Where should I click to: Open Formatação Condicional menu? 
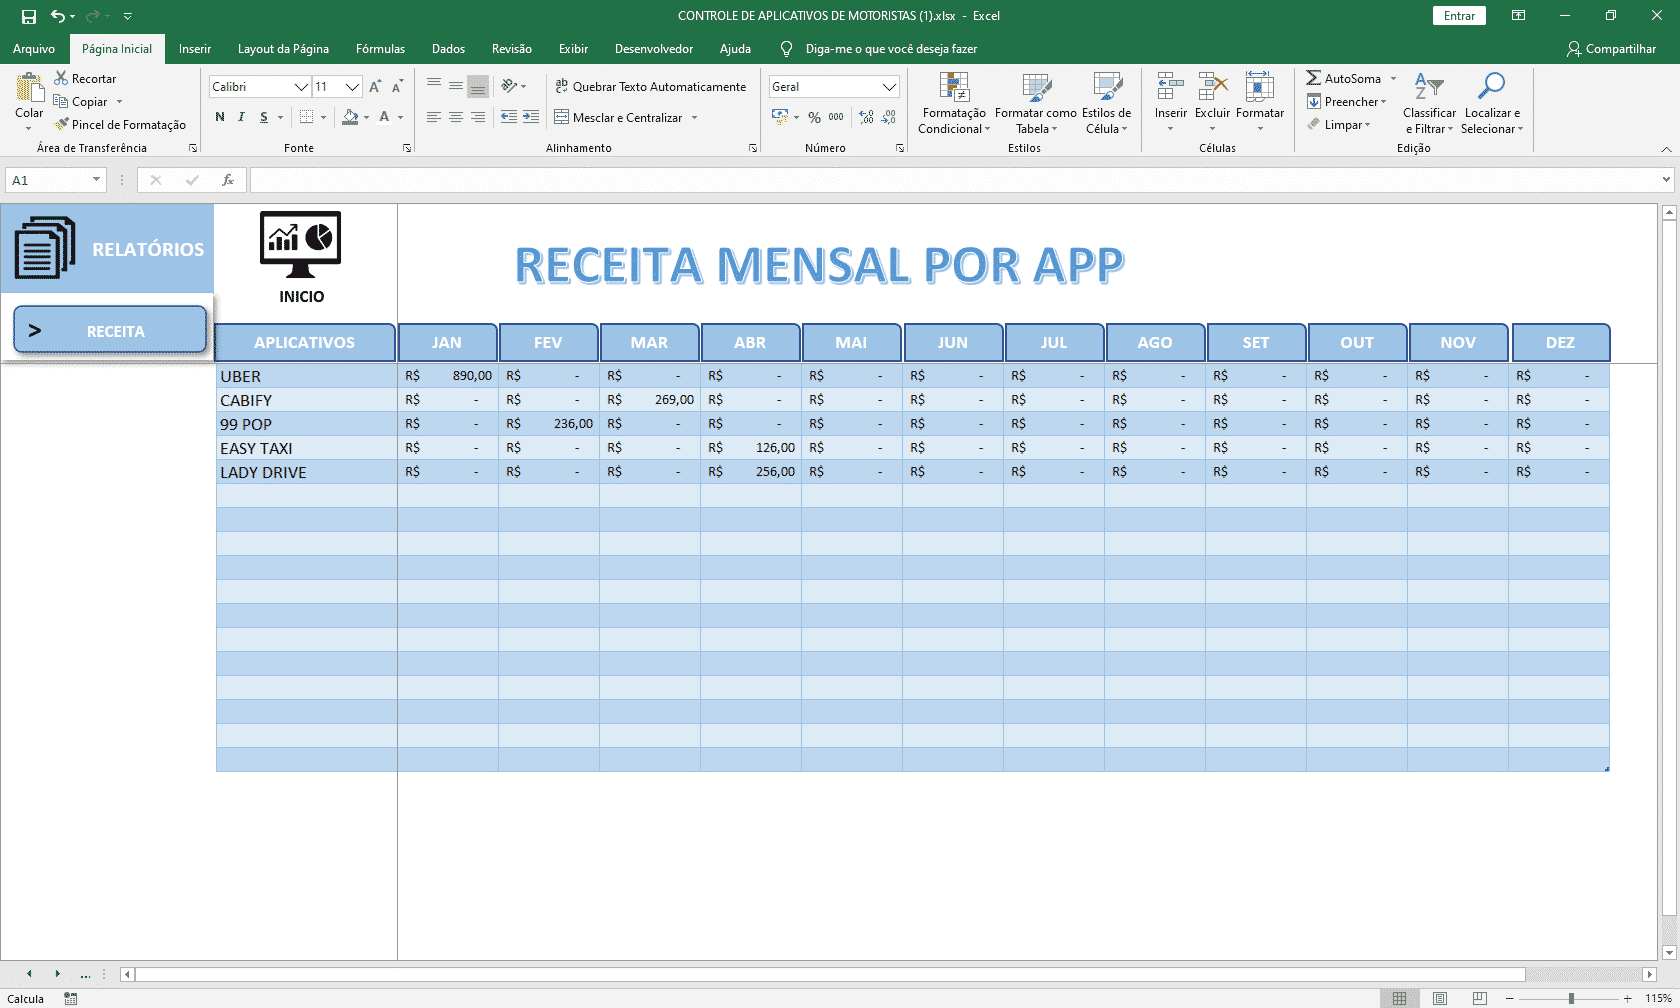[954, 103]
